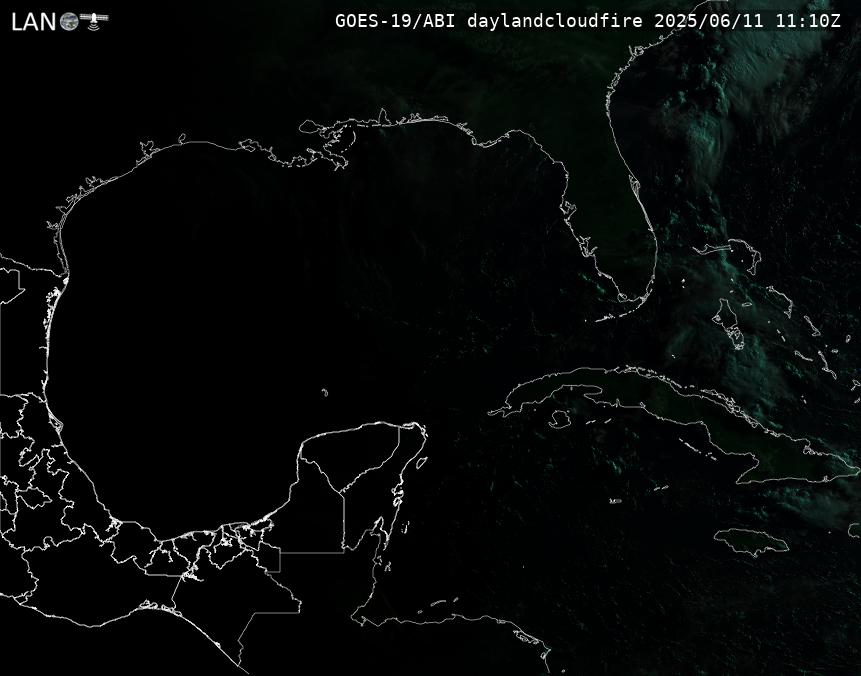
Task: Click the satellite icon in the logo
Action: [x=94, y=20]
